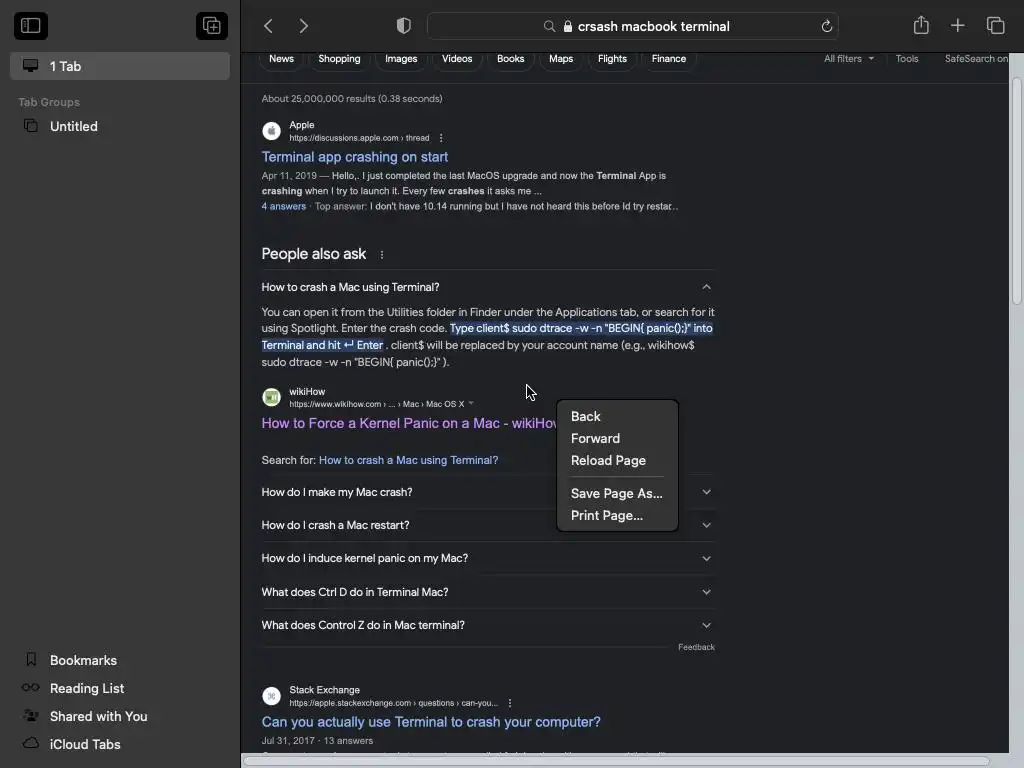
Task: Click the Apple result favicon
Action: click(272, 131)
